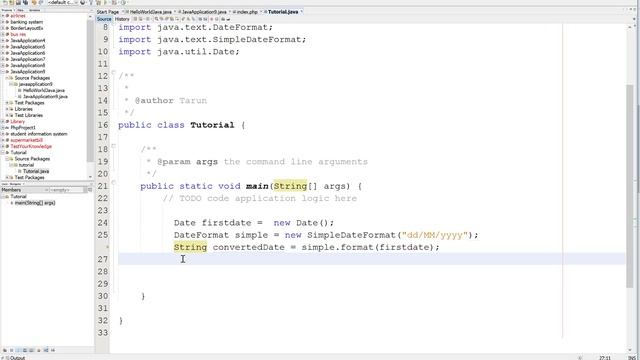Expand the banking system project node

[3, 22]
